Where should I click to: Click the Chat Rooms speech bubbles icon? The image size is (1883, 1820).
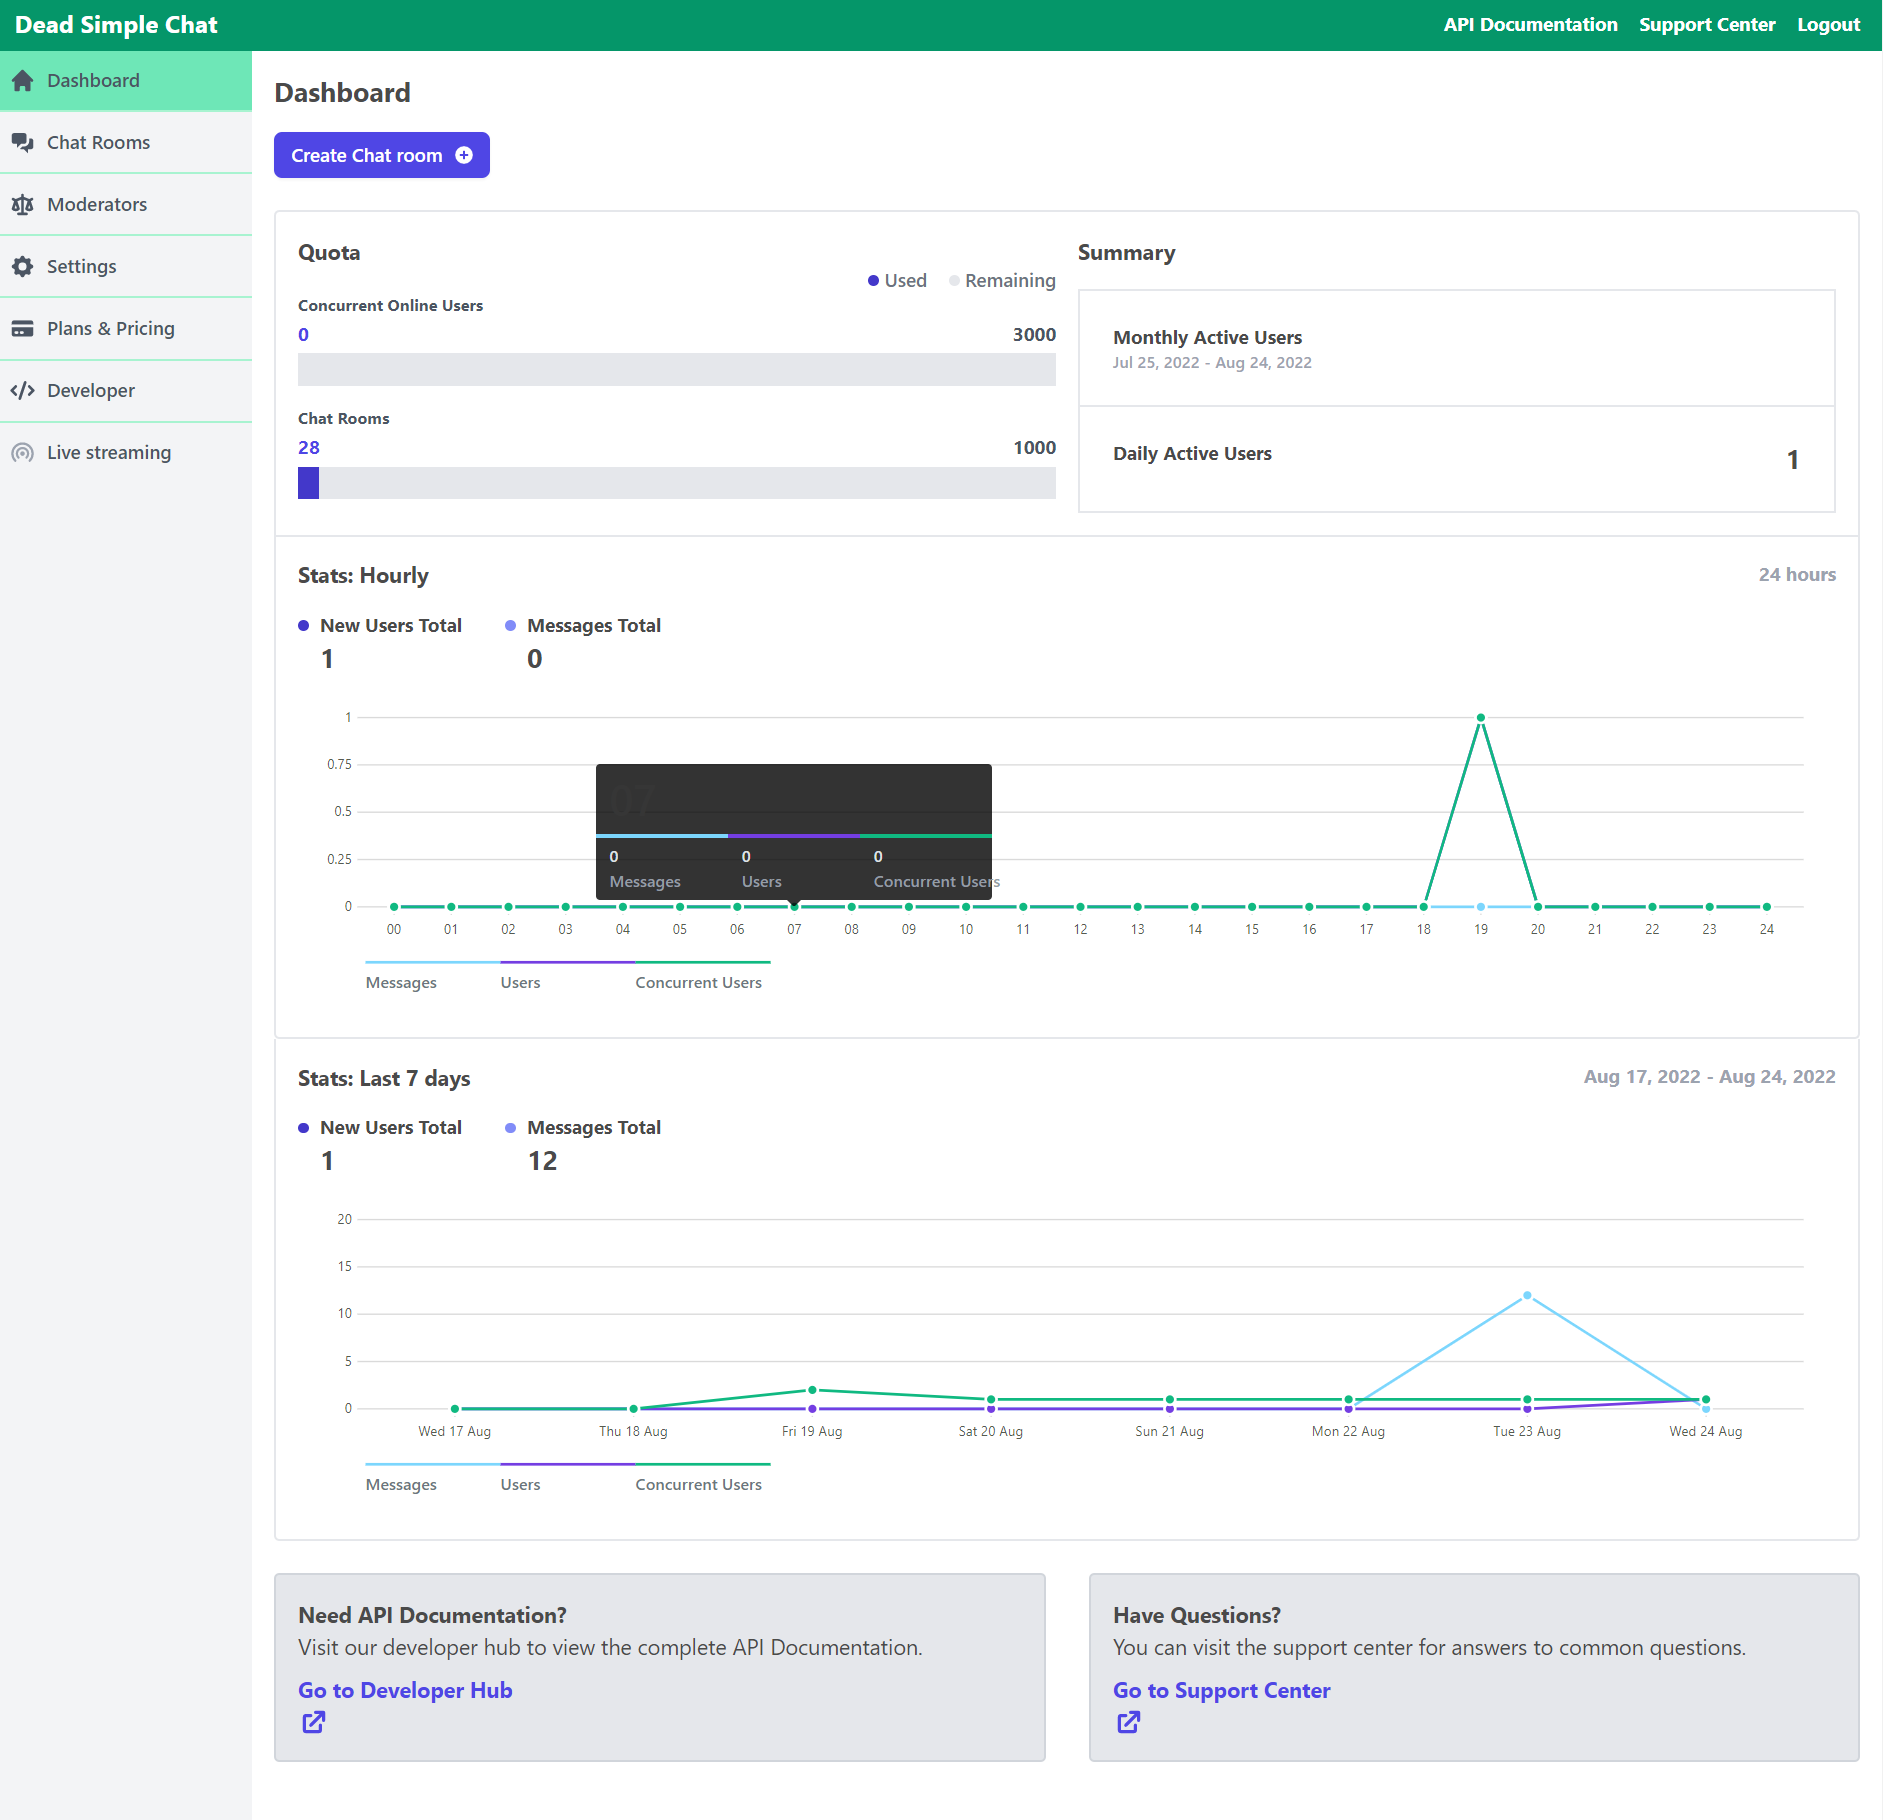22,143
